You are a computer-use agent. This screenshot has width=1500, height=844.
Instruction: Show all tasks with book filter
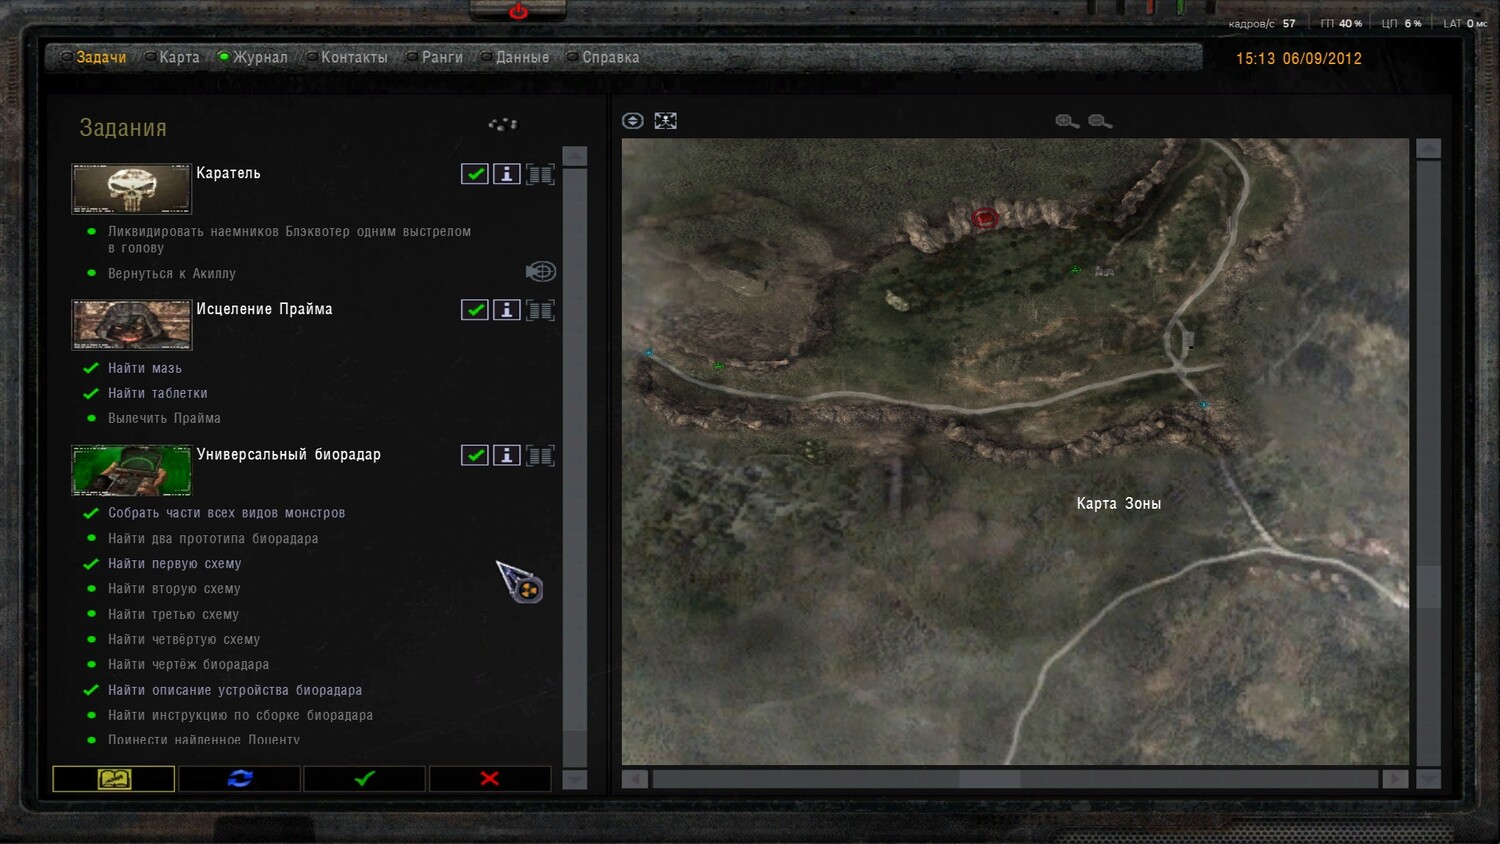click(114, 778)
